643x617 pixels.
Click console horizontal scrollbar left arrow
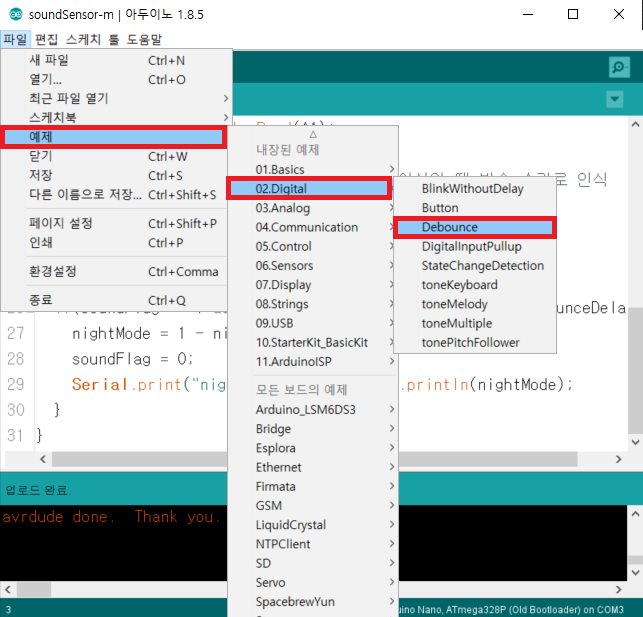(8, 590)
